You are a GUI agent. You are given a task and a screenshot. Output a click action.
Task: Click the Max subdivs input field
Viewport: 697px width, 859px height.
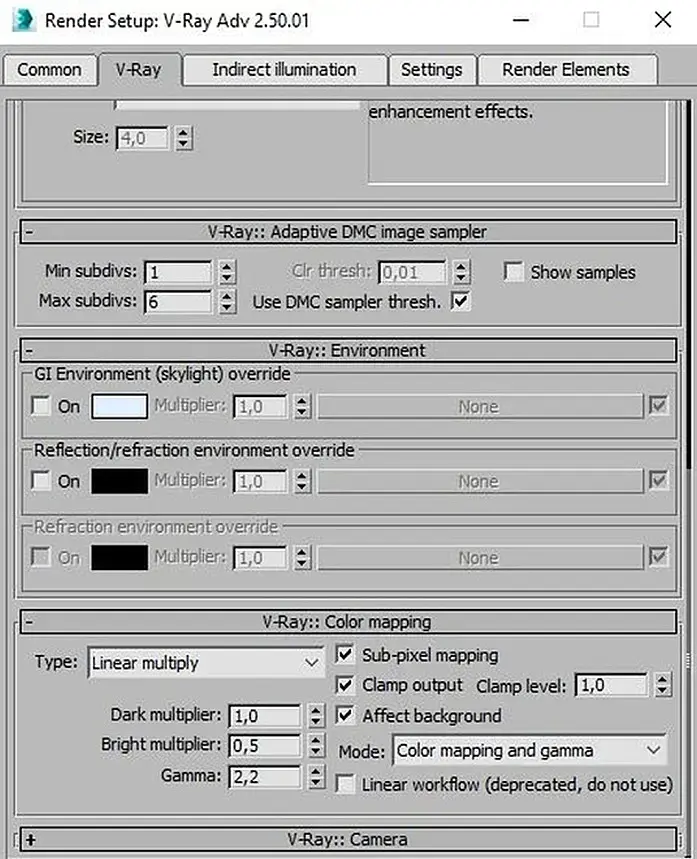[x=178, y=302]
